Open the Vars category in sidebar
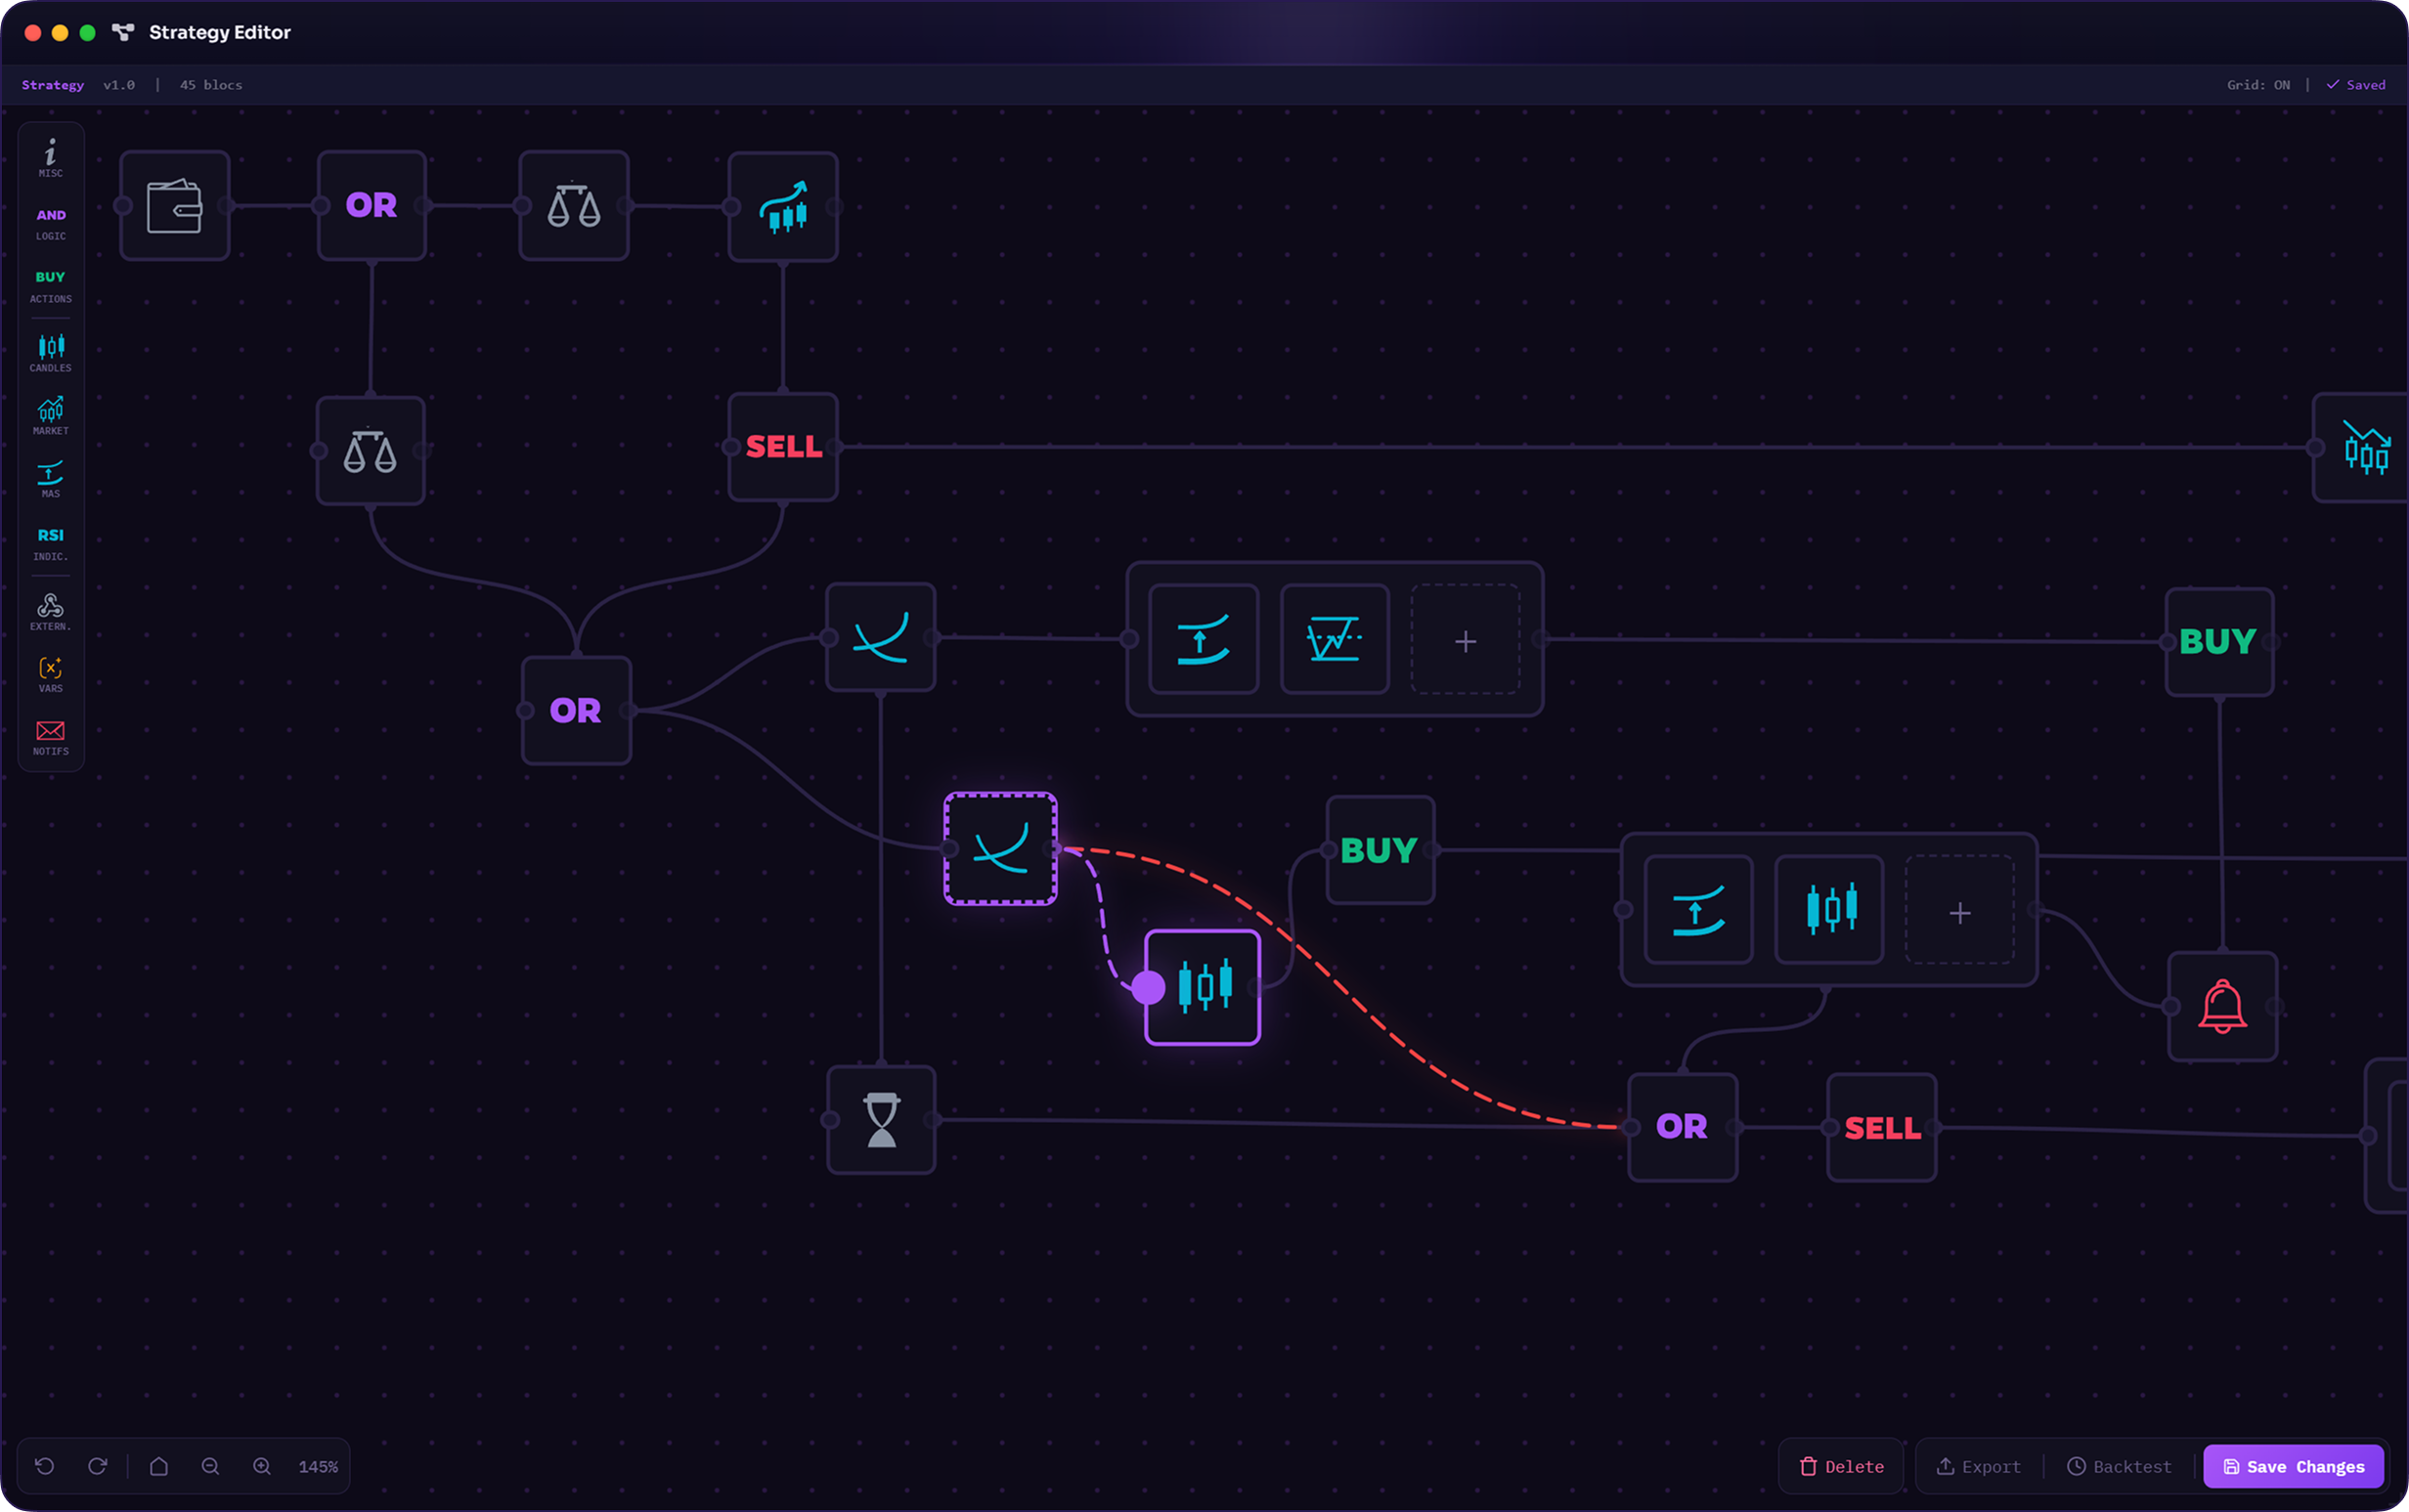Screen dimensions: 2409x1512 pos(50,674)
